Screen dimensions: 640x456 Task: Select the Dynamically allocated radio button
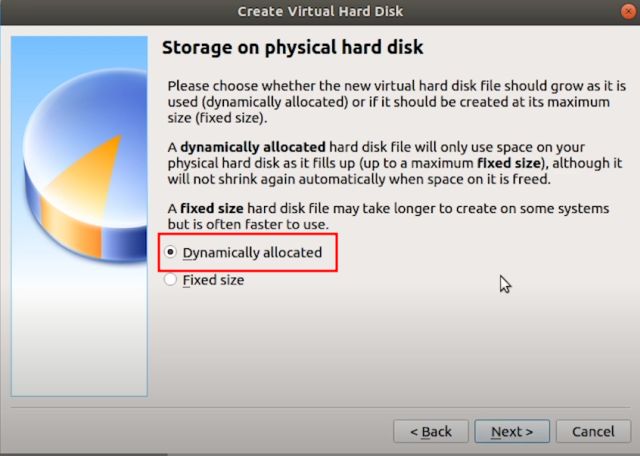pos(171,253)
